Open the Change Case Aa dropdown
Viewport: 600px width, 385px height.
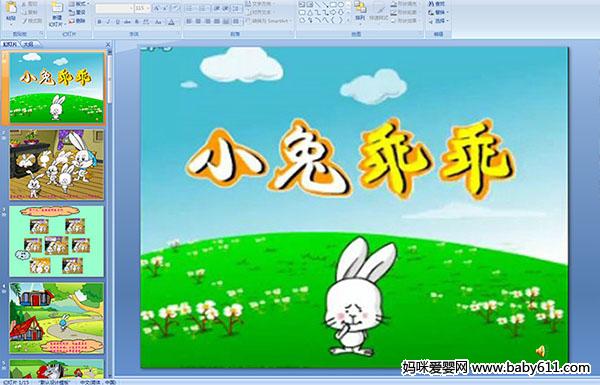pos(158,22)
